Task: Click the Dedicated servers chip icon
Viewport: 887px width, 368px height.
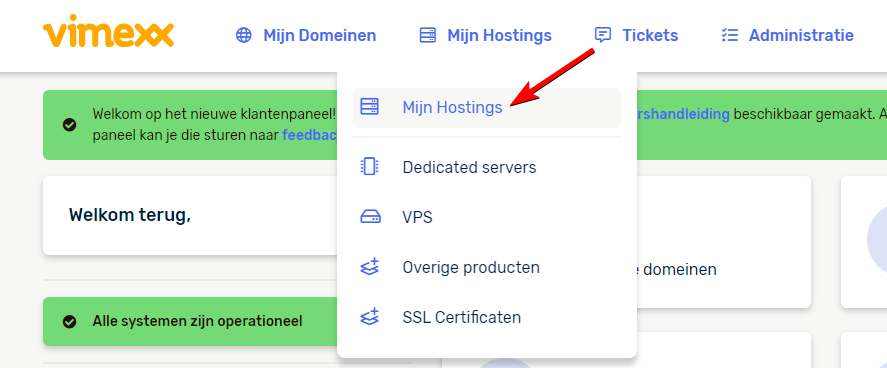Action: tap(370, 167)
